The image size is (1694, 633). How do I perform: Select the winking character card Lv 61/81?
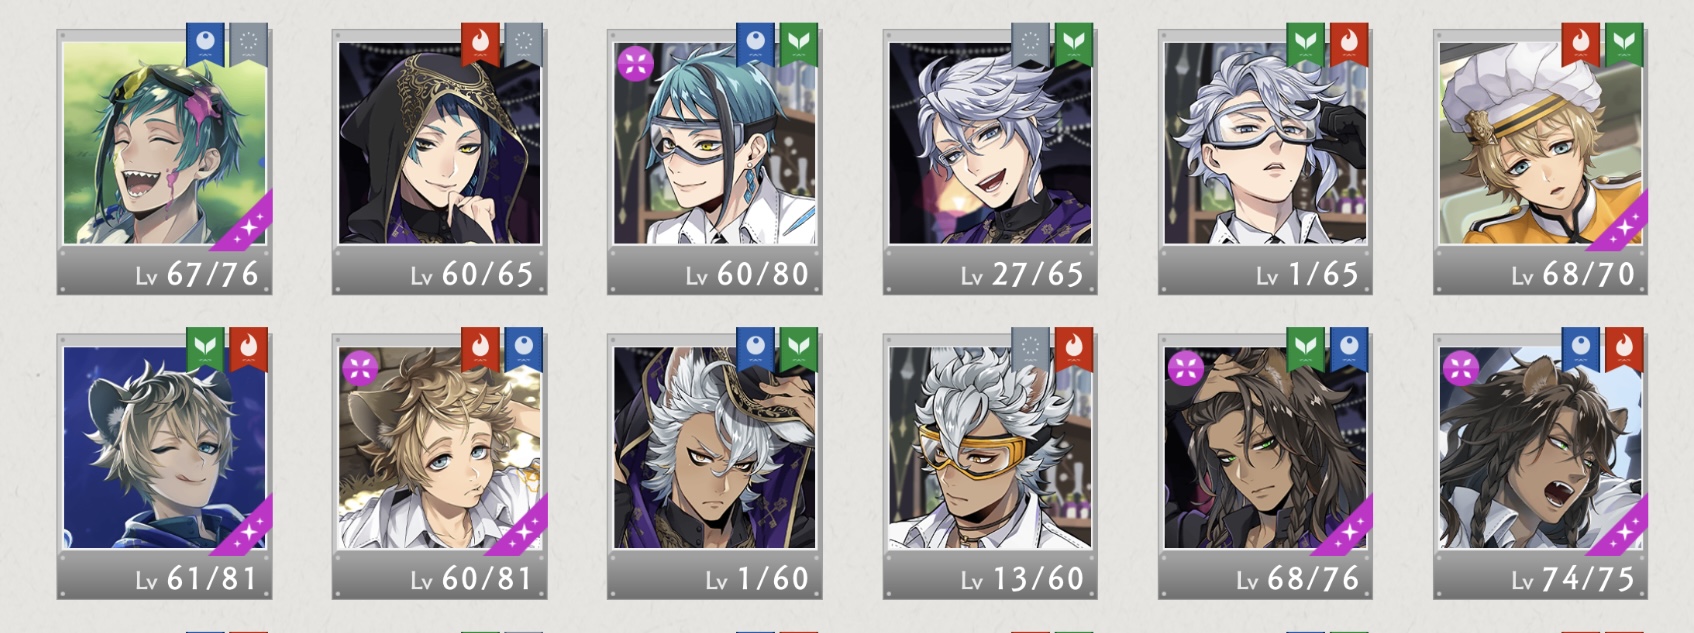click(164, 466)
